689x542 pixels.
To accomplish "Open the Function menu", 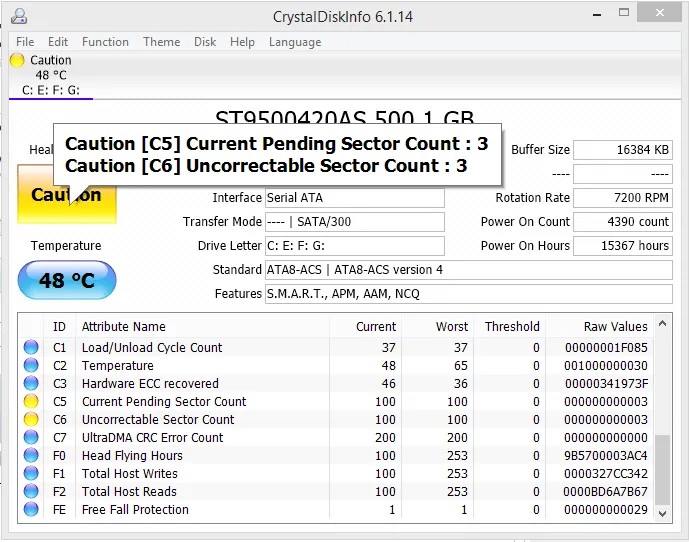I will click(105, 42).
